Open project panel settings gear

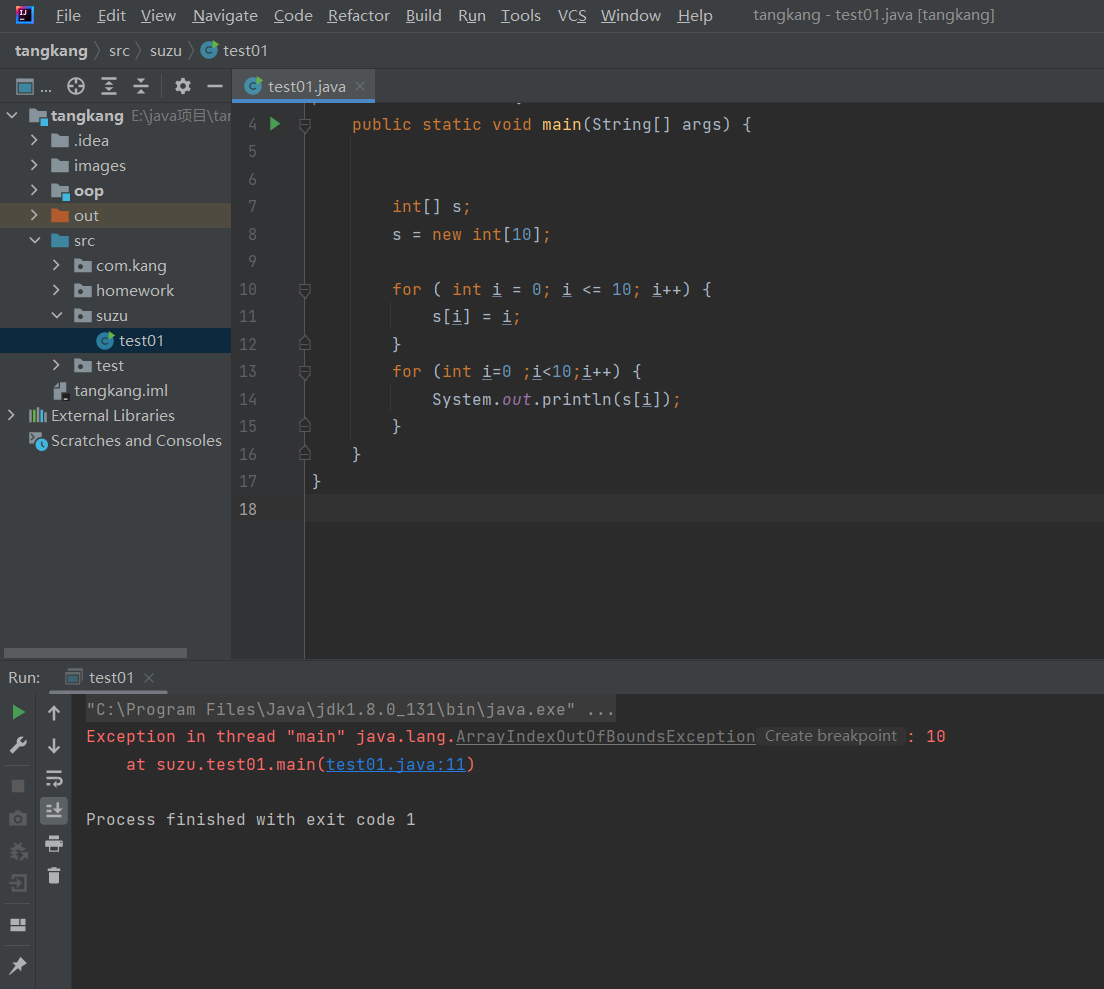[183, 87]
